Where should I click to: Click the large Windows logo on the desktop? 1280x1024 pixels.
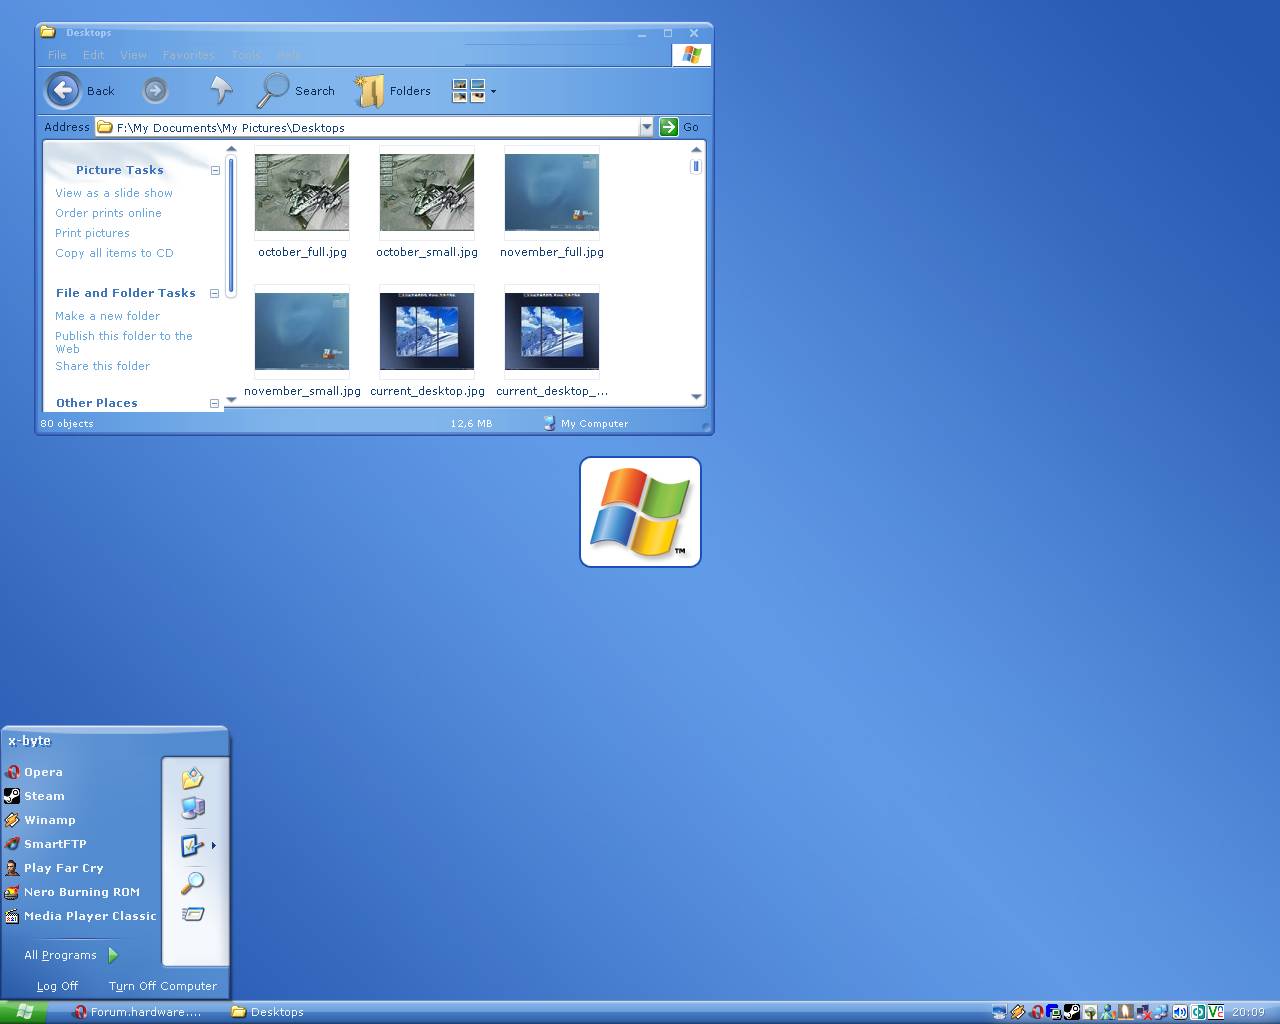tap(640, 512)
